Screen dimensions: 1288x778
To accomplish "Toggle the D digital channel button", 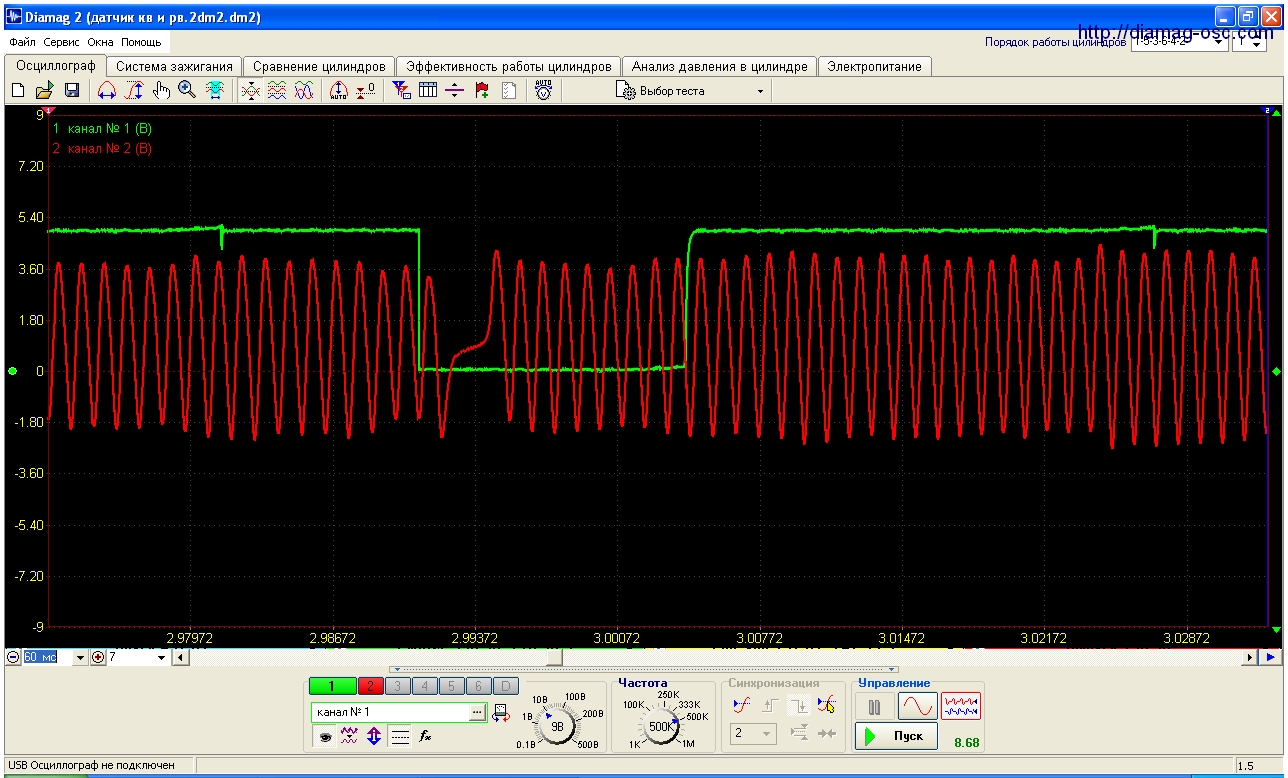I will tap(506, 686).
